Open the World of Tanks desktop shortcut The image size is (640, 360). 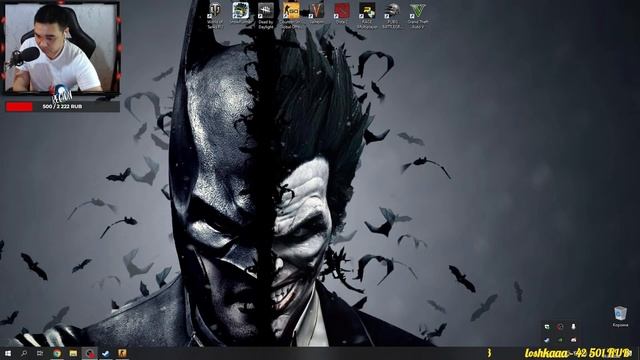(x=215, y=15)
